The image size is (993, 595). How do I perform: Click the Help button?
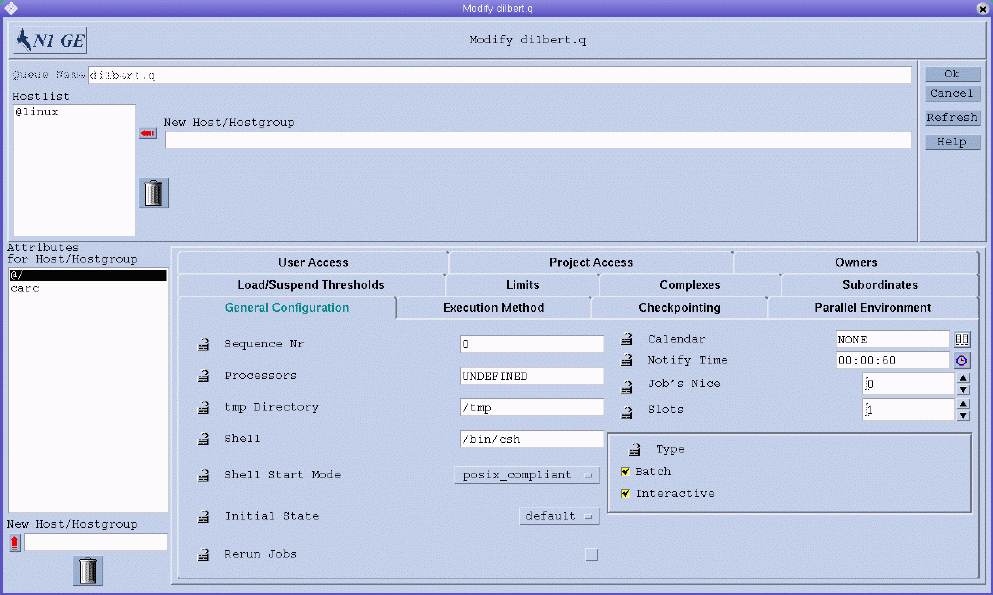pos(952,142)
